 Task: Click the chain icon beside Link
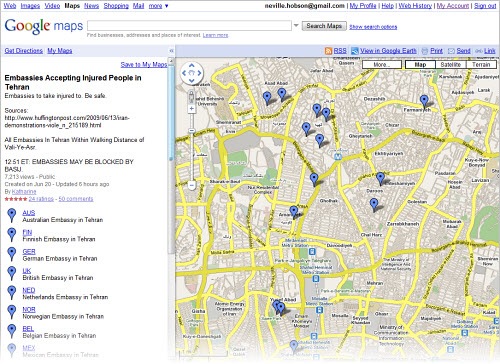[x=479, y=51]
